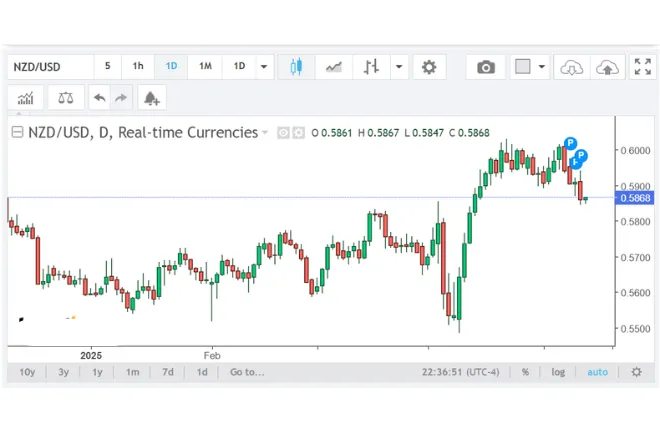The width and height of the screenshot is (660, 440).
Task: Open the chart style dropdown arrow
Action: [399, 67]
